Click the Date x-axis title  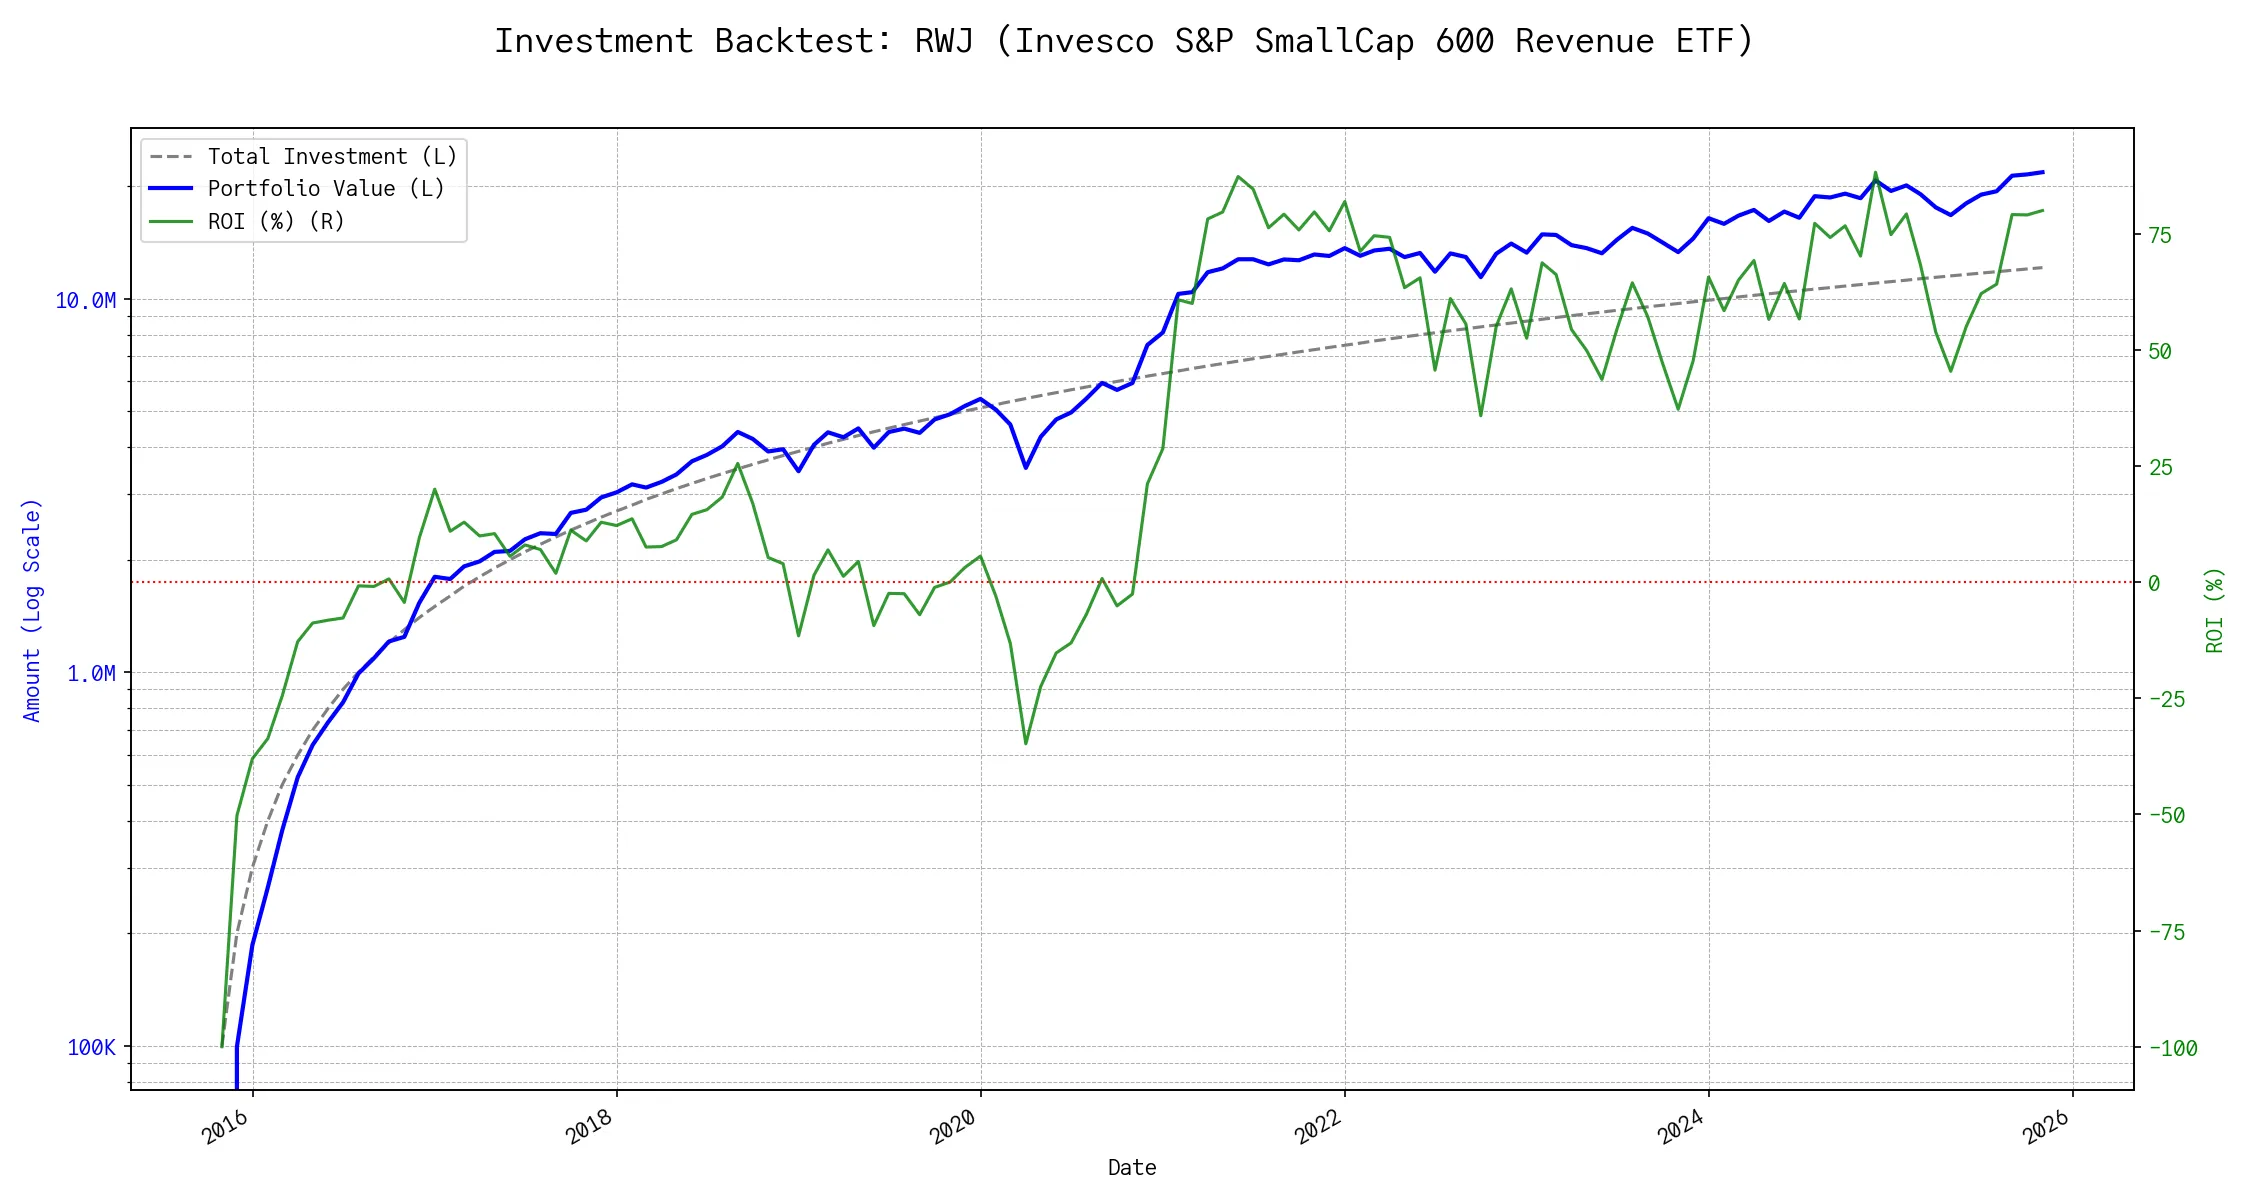[1132, 1168]
